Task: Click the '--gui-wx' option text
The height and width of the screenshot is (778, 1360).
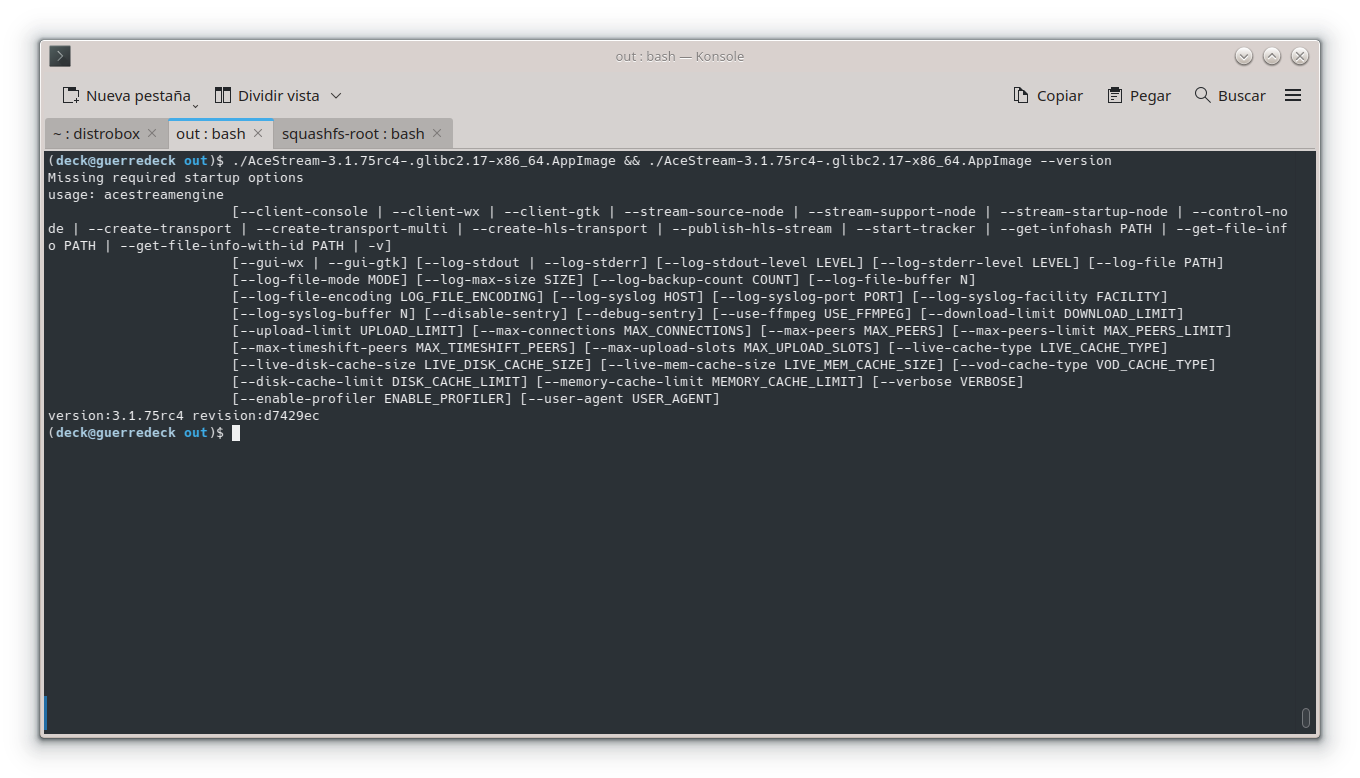Action: [x=272, y=263]
